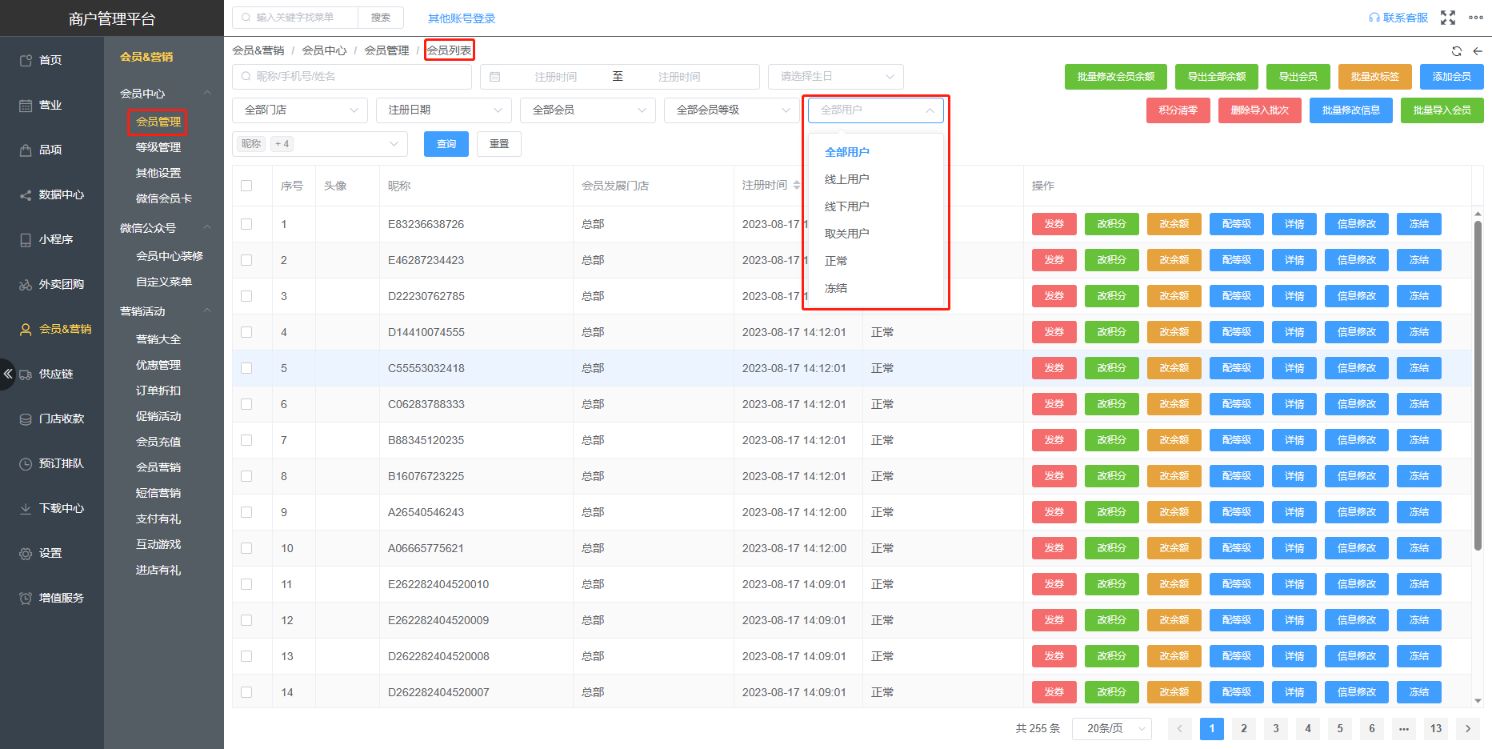Open the 营业 sidebar icon
Image resolution: width=1492 pixels, height=749 pixels.
coord(26,106)
